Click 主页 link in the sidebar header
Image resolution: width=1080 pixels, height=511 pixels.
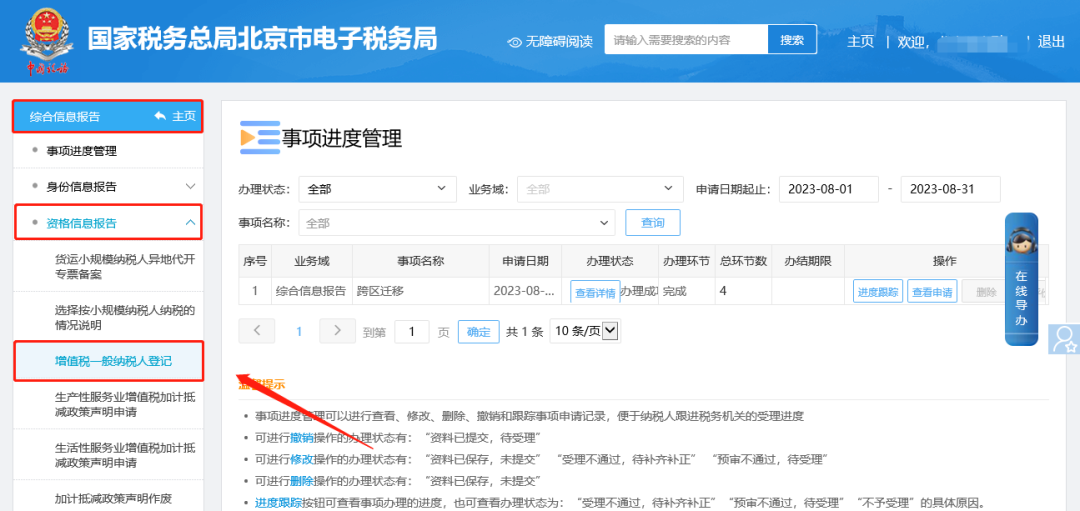184,116
